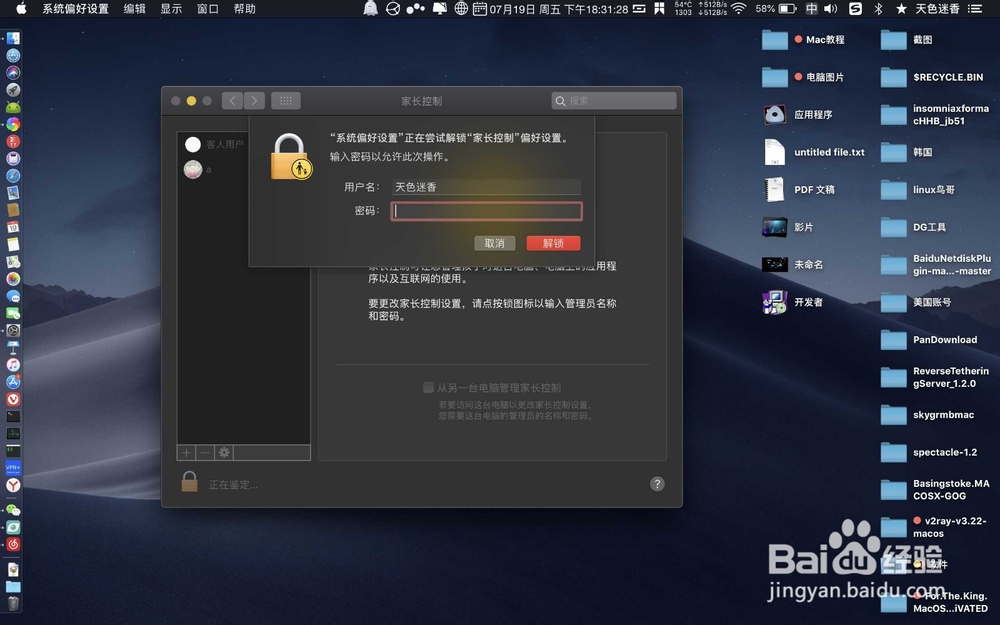Click the Bluetooth icon in the menu bar
Image resolution: width=1000 pixels, height=625 pixels.
click(x=879, y=8)
